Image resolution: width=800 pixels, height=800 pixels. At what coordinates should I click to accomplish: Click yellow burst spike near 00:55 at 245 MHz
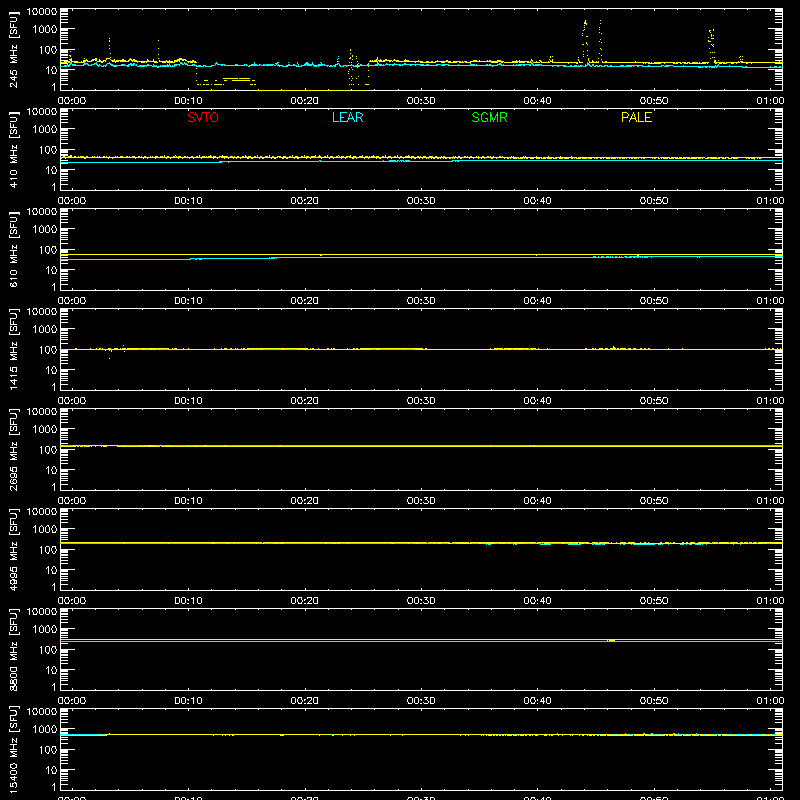(712, 46)
